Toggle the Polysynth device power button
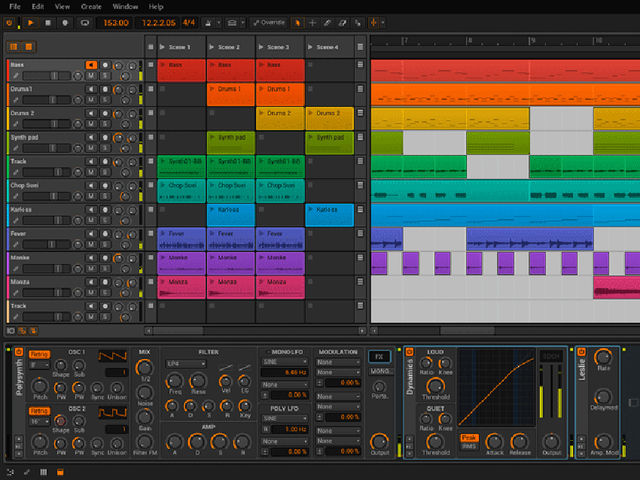This screenshot has width=640, height=480. (x=18, y=352)
